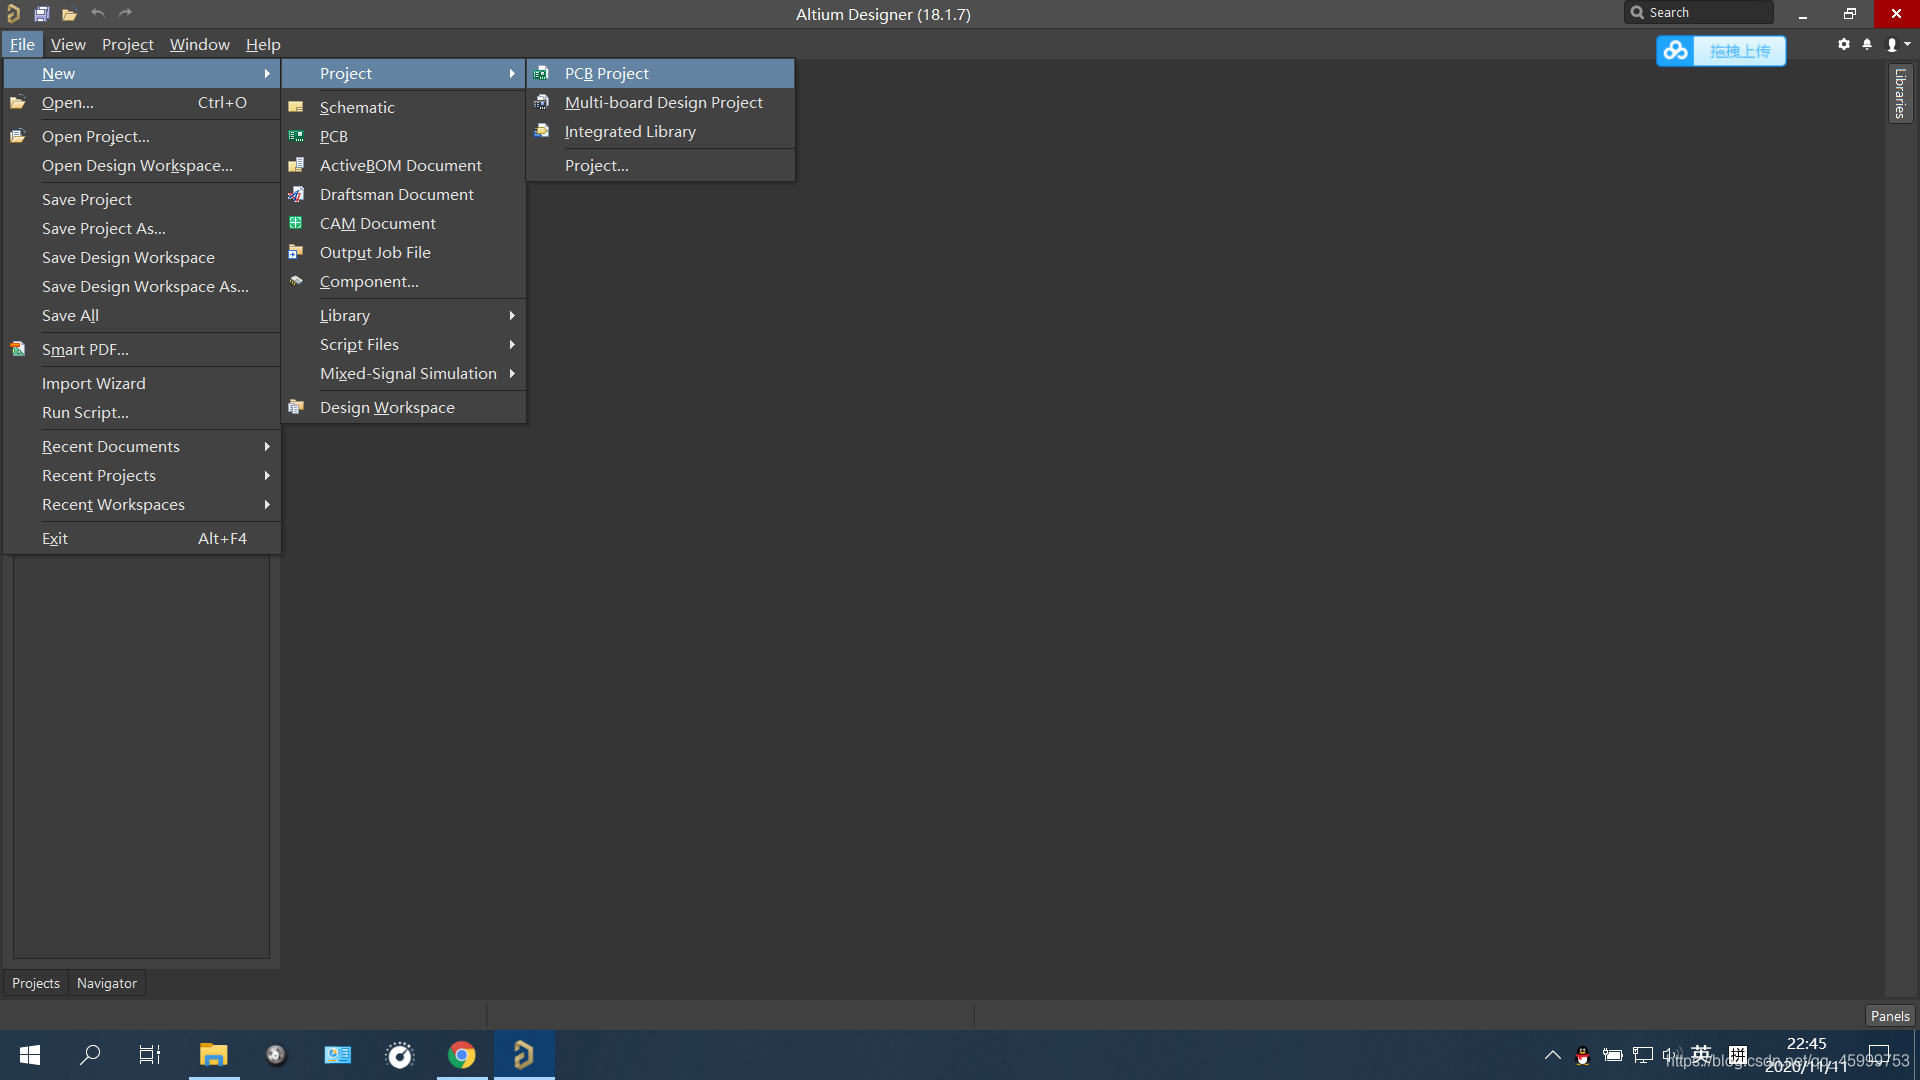1920x1080 pixels.
Task: Open the Libraries side panel tab
Action: [x=1900, y=93]
